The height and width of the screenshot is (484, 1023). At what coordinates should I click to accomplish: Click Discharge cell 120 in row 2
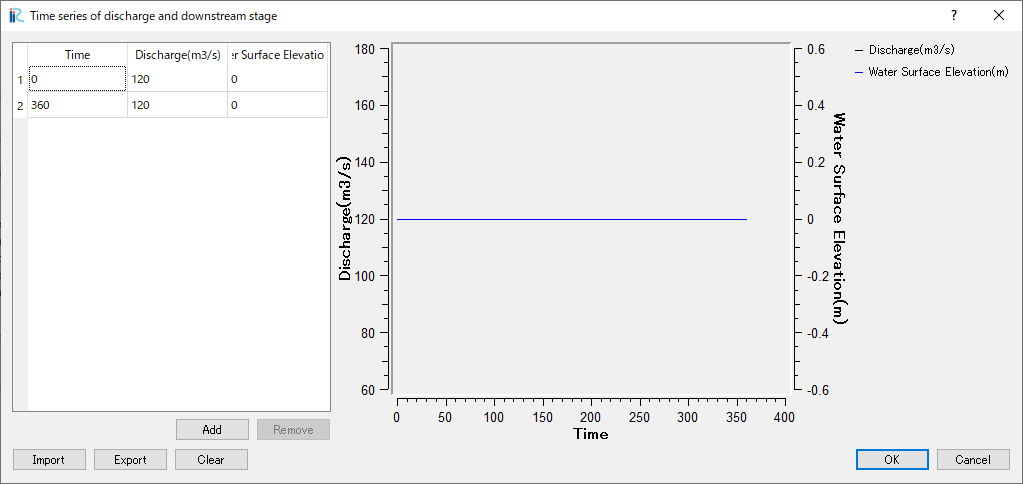(x=177, y=105)
